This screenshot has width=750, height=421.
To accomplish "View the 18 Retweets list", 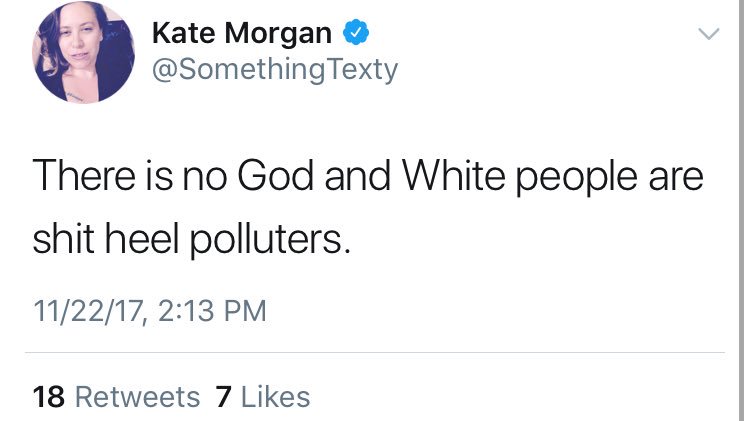I will click(116, 397).
